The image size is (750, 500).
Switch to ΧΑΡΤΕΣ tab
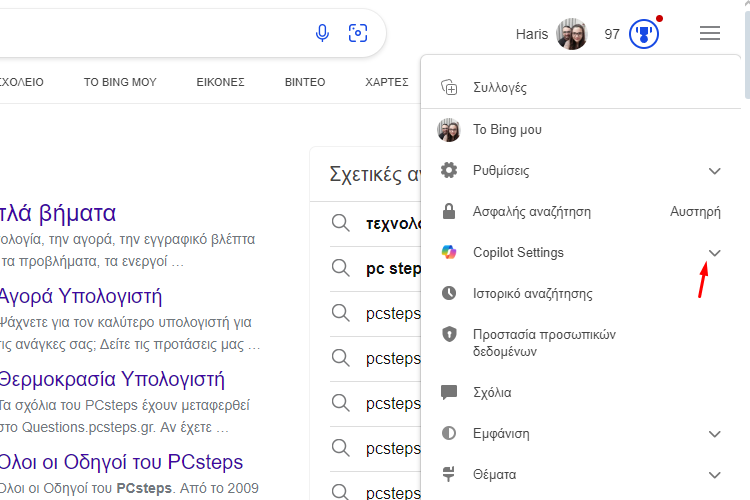point(387,82)
